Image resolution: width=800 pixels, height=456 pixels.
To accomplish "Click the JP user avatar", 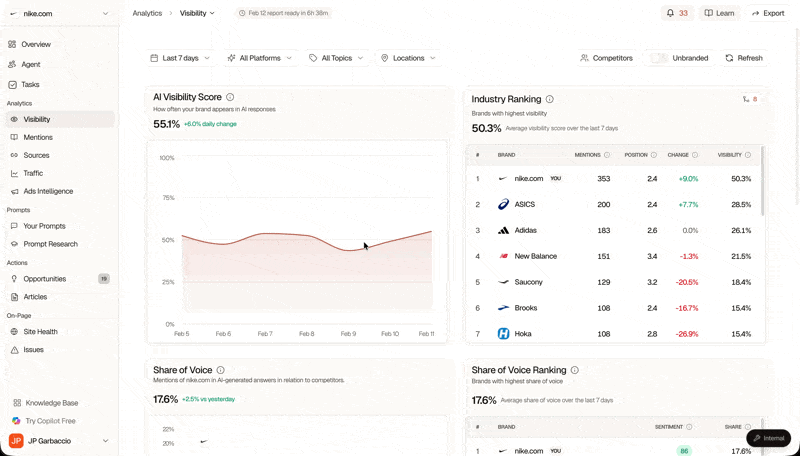I will [16, 441].
